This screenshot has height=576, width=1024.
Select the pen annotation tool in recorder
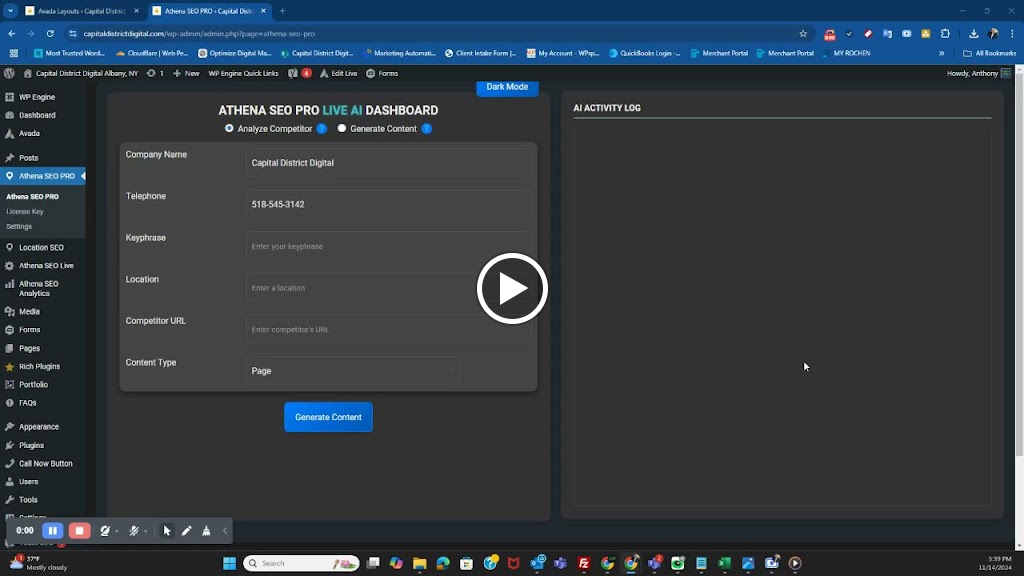pyautogui.click(x=187, y=531)
